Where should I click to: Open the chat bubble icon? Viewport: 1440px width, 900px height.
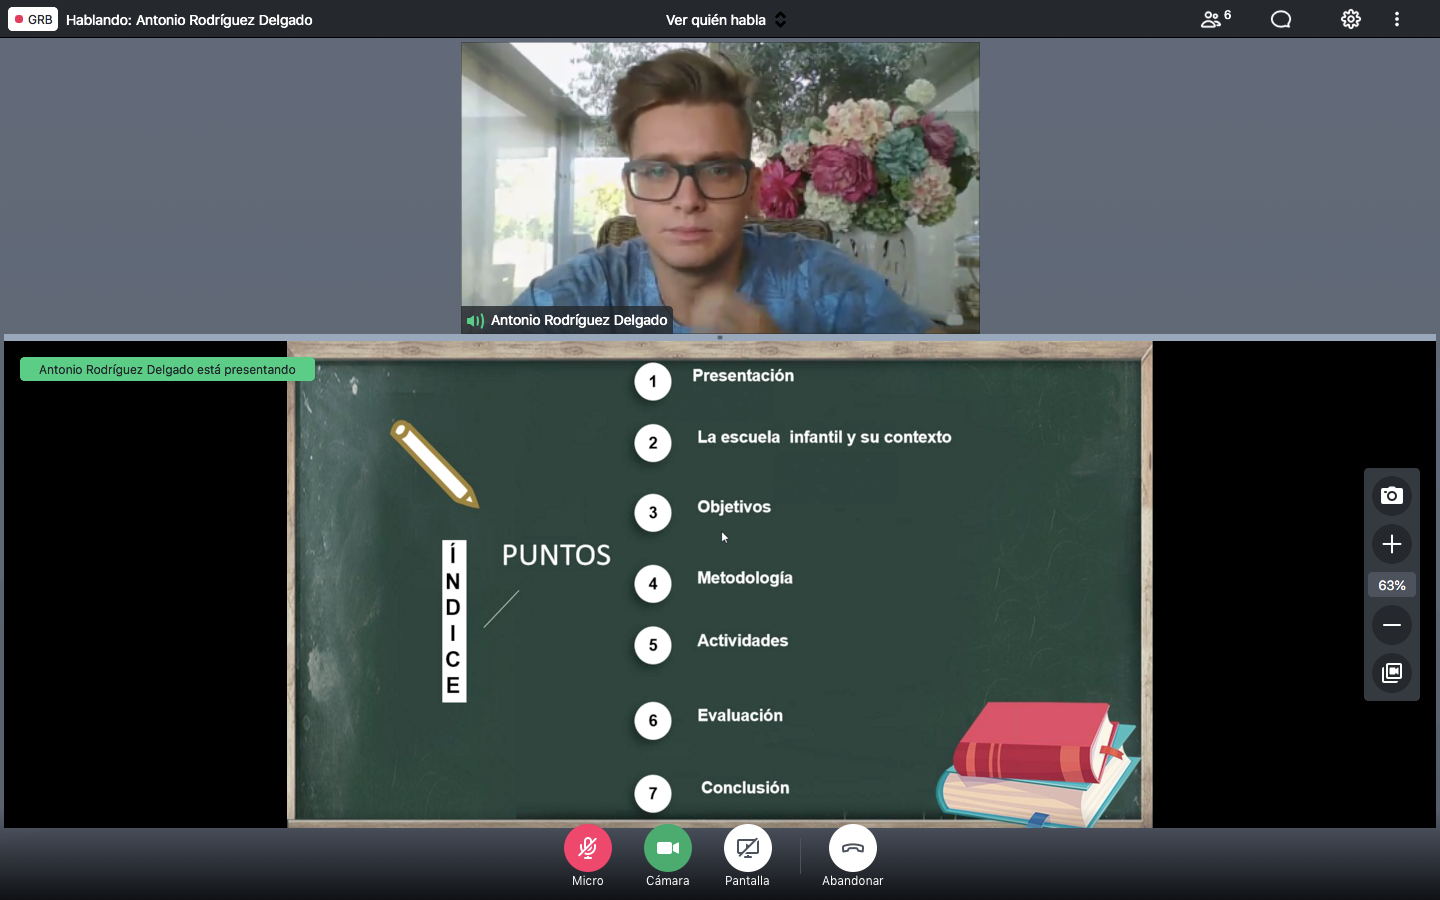pyautogui.click(x=1281, y=19)
